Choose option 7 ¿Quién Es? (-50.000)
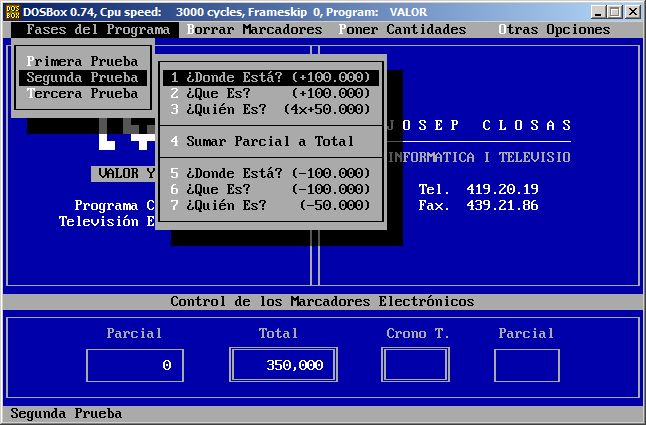The height and width of the screenshot is (425, 646). tap(270, 205)
